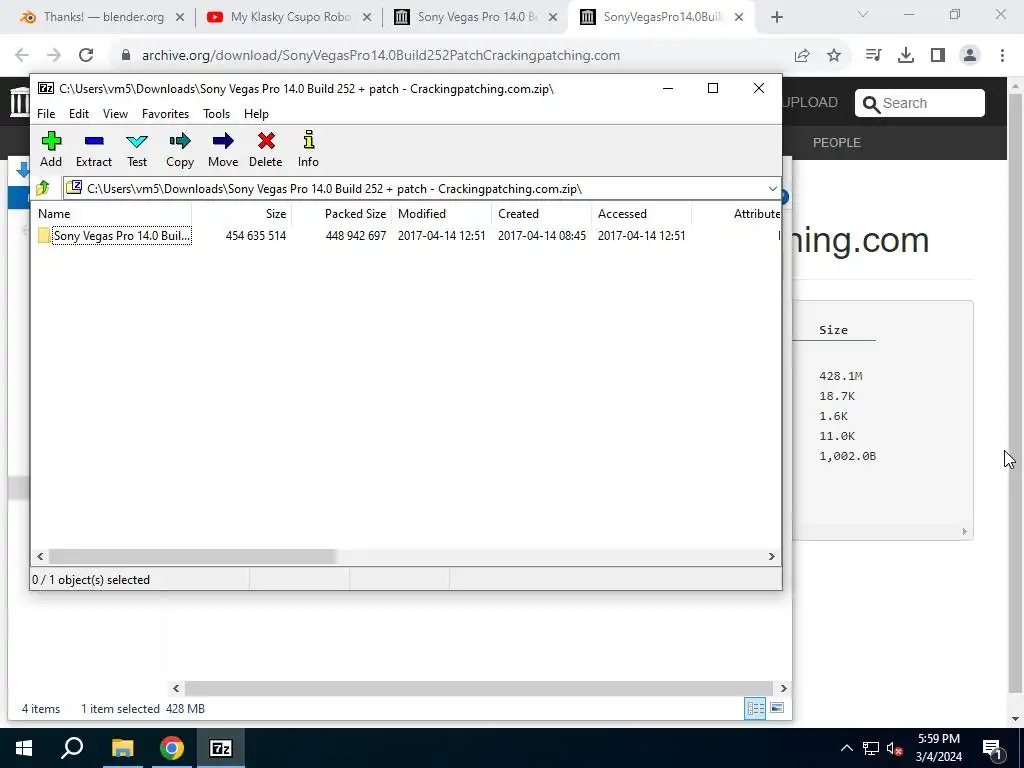Click the archive.org UPLOAD link
Viewport: 1024px width, 768px height.
coord(810,103)
